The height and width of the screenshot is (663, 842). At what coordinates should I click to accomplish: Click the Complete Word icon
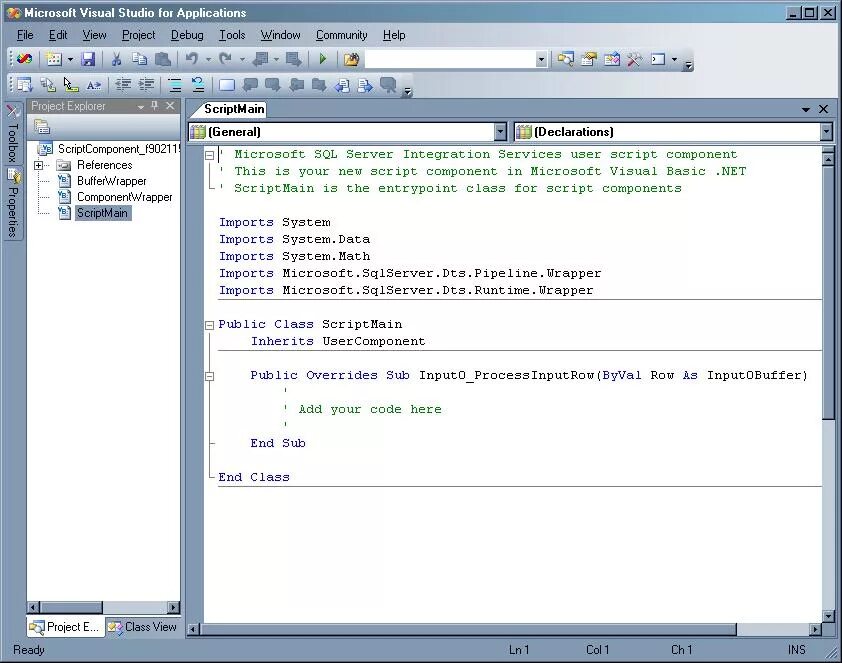[x=94, y=85]
